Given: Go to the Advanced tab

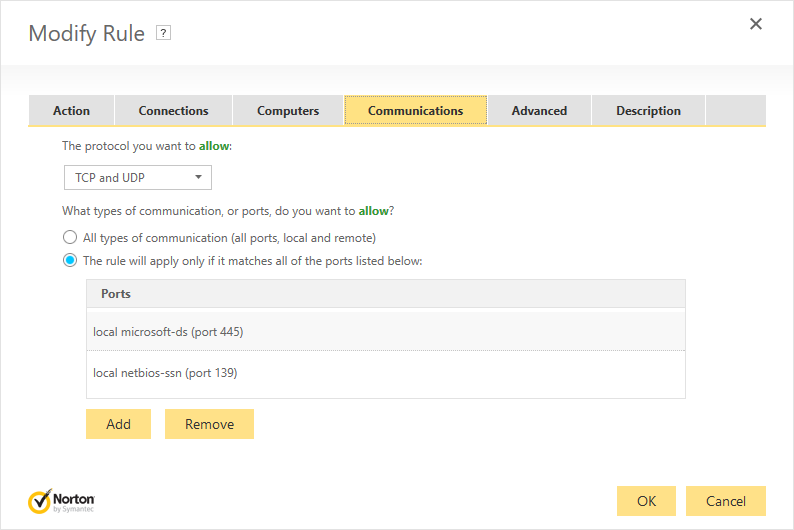Looking at the screenshot, I should (x=539, y=110).
